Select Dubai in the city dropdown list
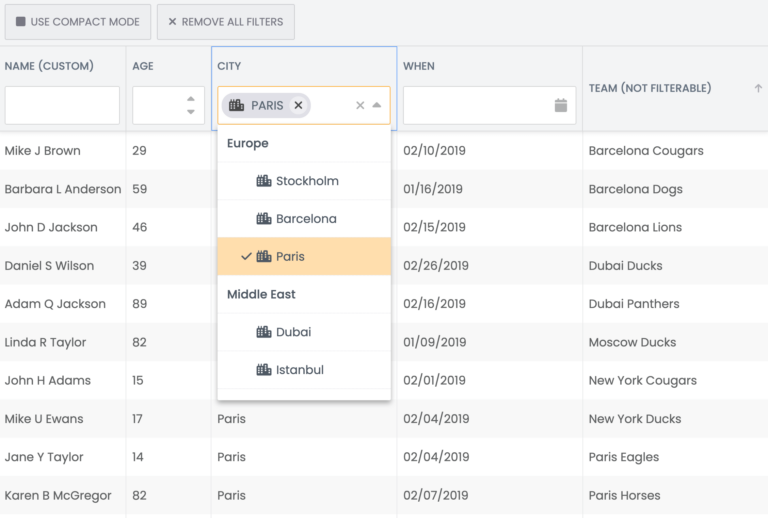Image resolution: width=768 pixels, height=518 pixels. point(304,332)
